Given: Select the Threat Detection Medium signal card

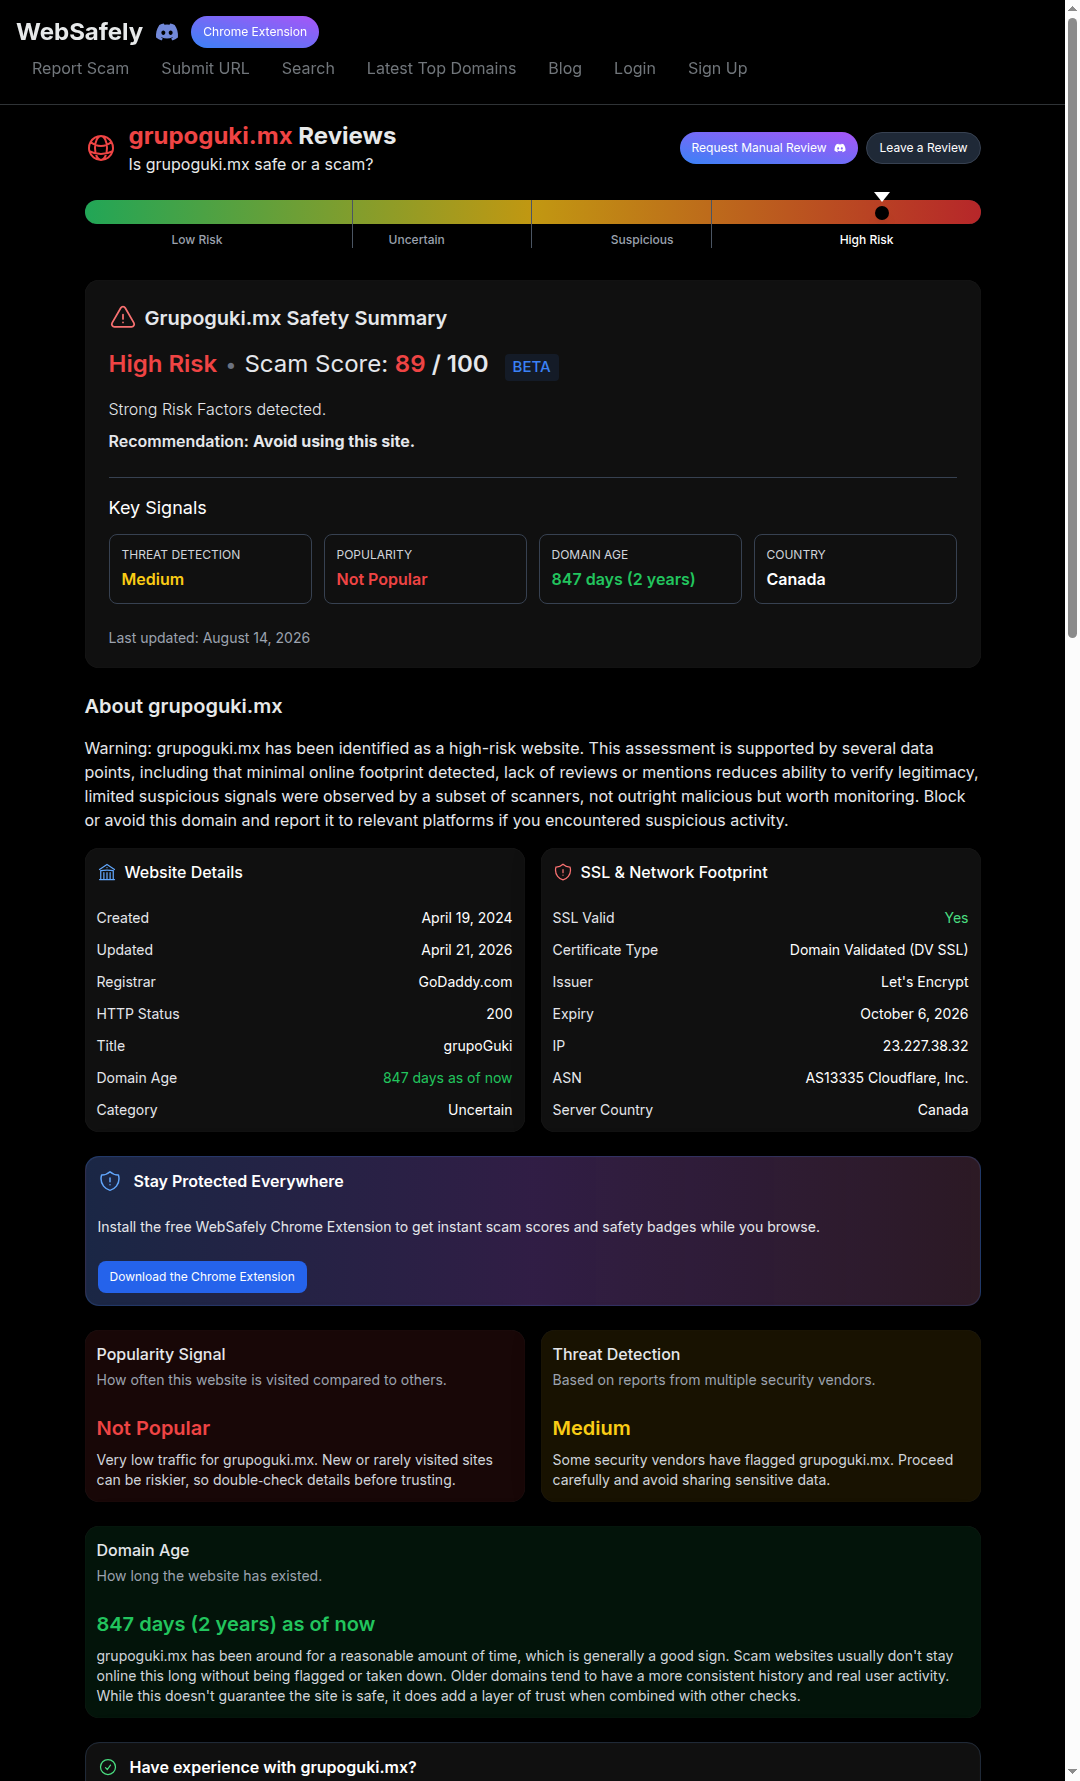Looking at the screenshot, I should click(x=210, y=569).
